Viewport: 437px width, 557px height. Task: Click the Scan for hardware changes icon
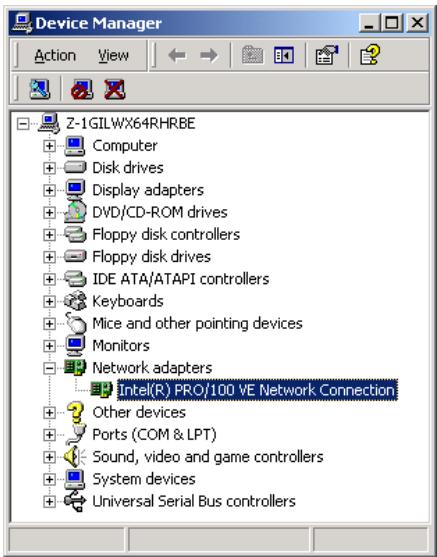[39, 89]
